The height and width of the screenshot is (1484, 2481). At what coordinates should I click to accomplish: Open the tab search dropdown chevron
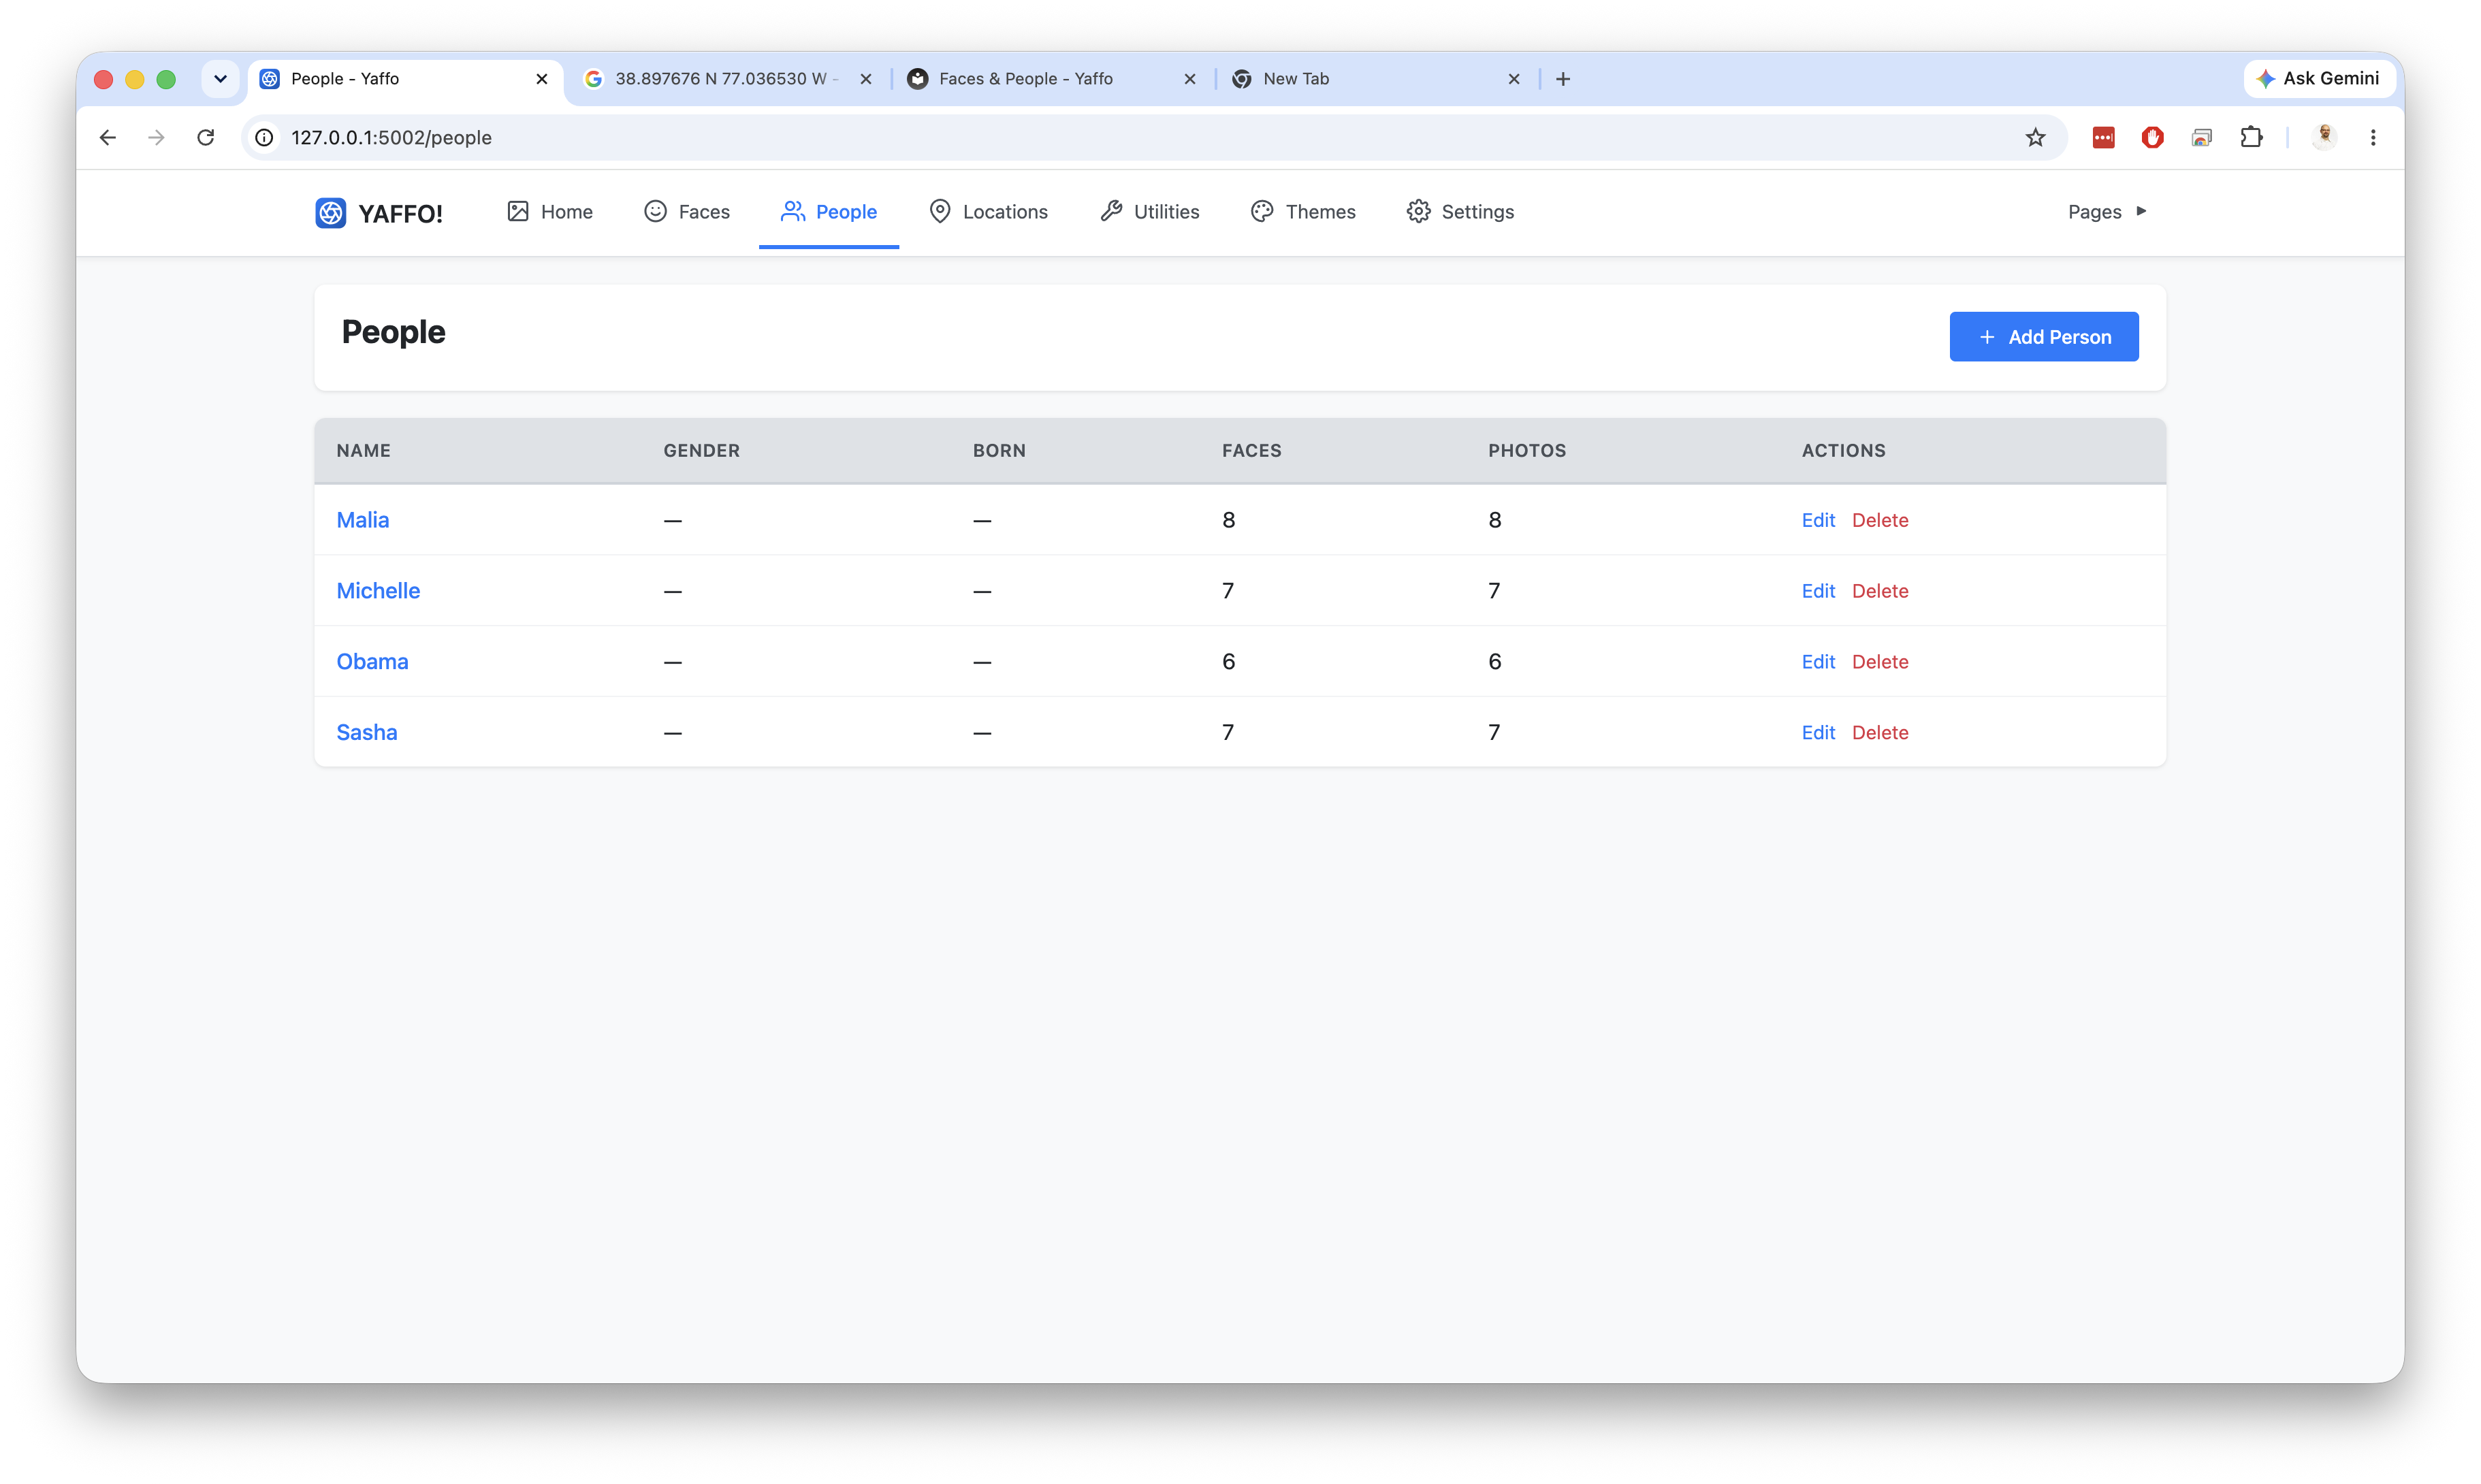220,78
